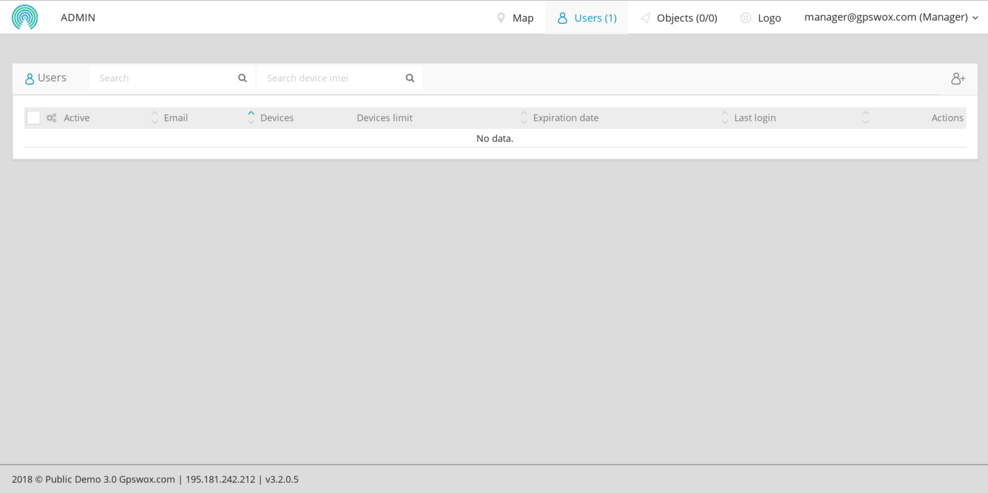
Task: Click the sort arrows beside Expiration date
Action: [524, 117]
